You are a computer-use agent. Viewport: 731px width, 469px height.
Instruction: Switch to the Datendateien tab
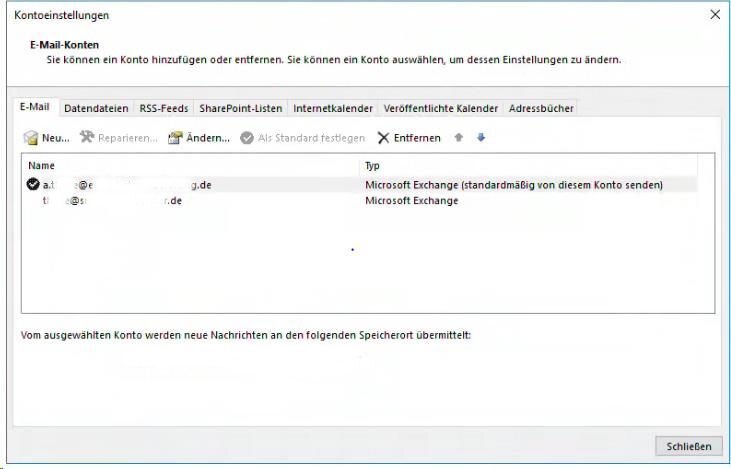click(x=98, y=108)
